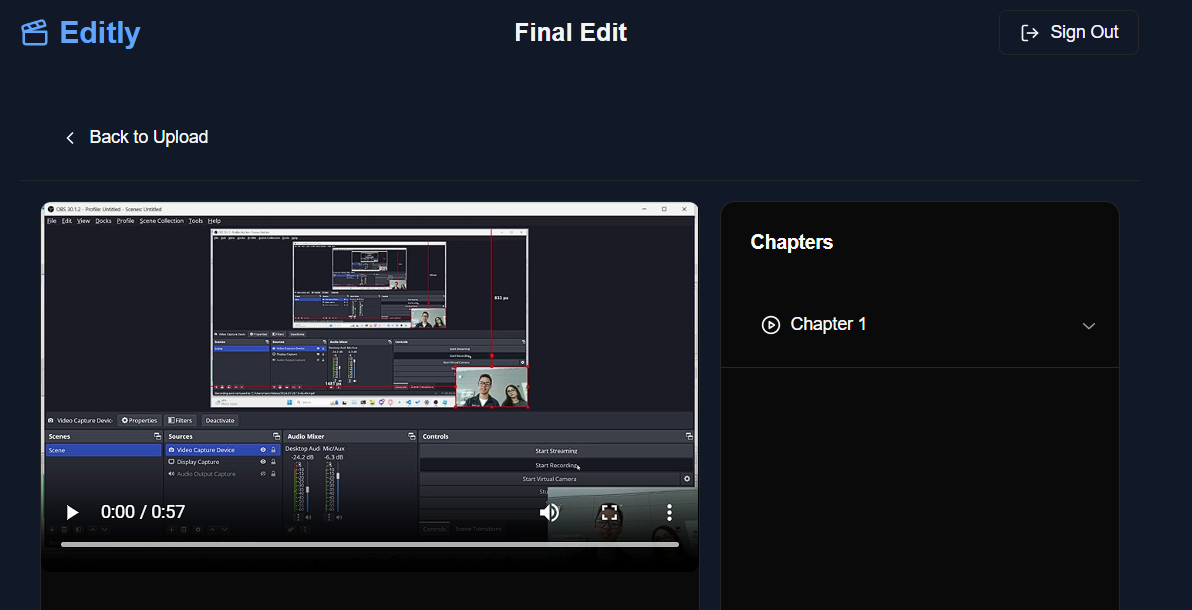Click the Editly brand name text
1192x610 pixels.
(x=100, y=33)
